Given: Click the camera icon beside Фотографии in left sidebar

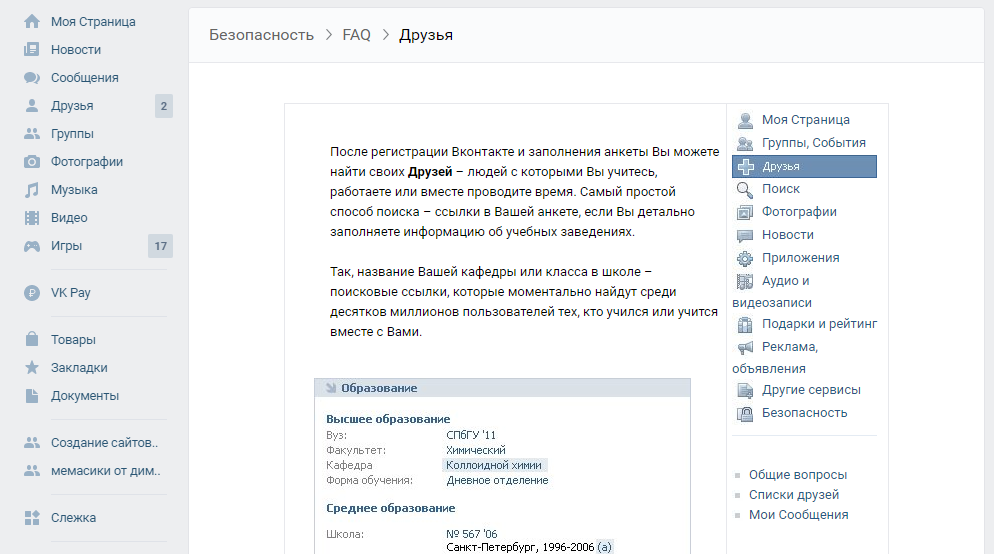Looking at the screenshot, I should click(x=32, y=162).
